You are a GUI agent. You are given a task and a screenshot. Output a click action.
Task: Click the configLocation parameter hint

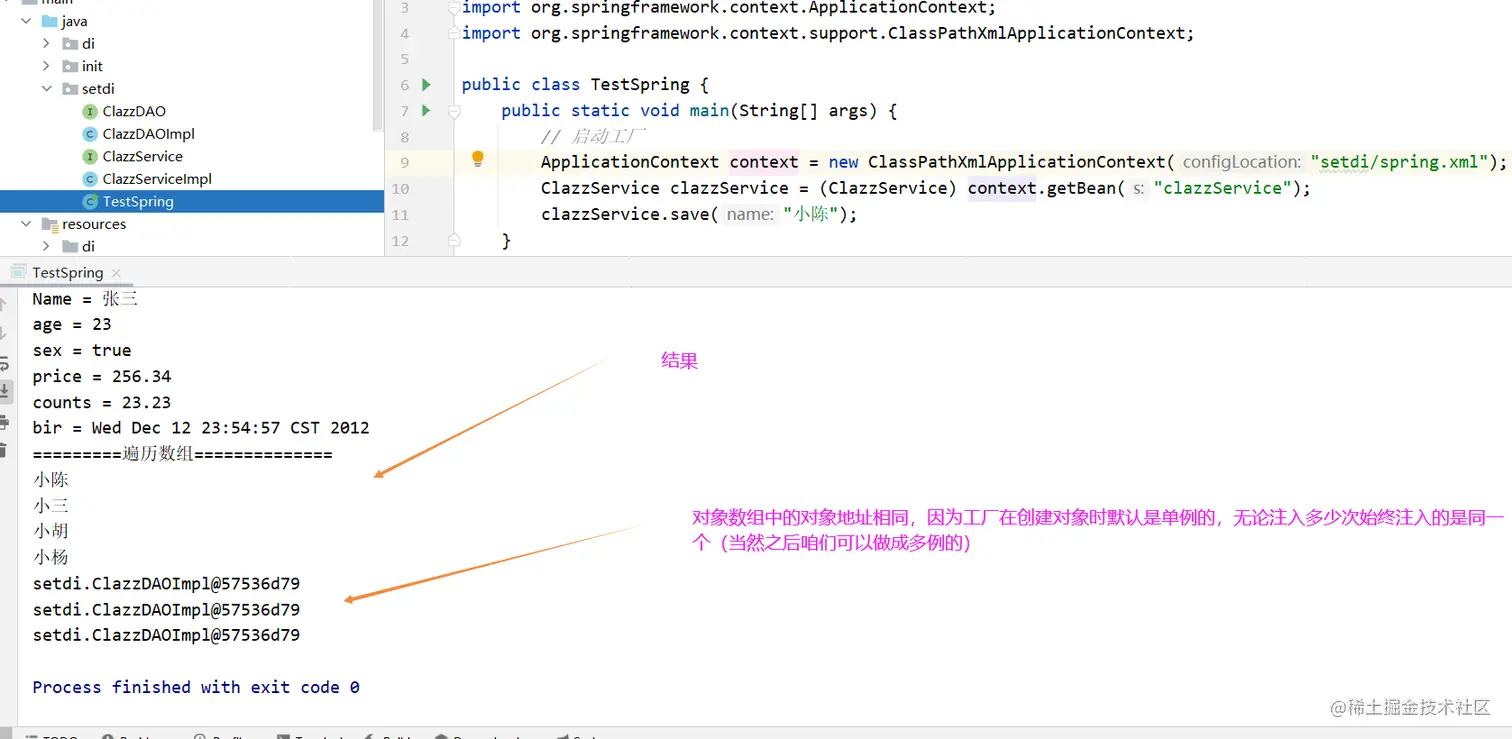tap(1241, 162)
